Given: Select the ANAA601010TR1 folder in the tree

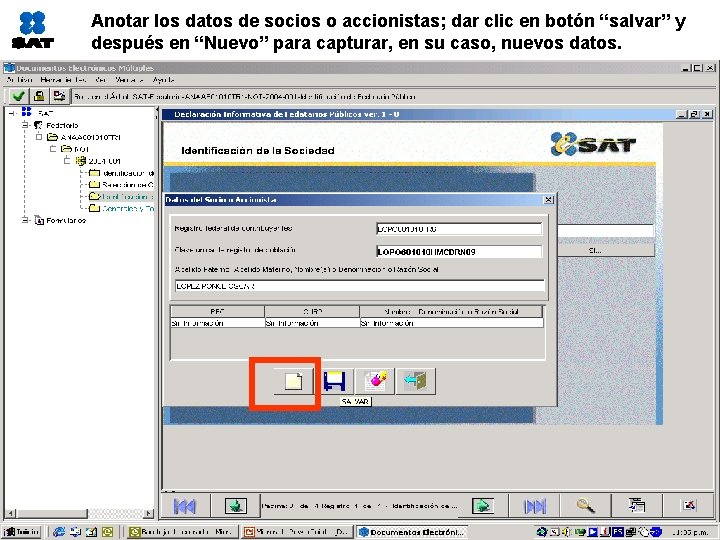Looking at the screenshot, I should coord(84,137).
